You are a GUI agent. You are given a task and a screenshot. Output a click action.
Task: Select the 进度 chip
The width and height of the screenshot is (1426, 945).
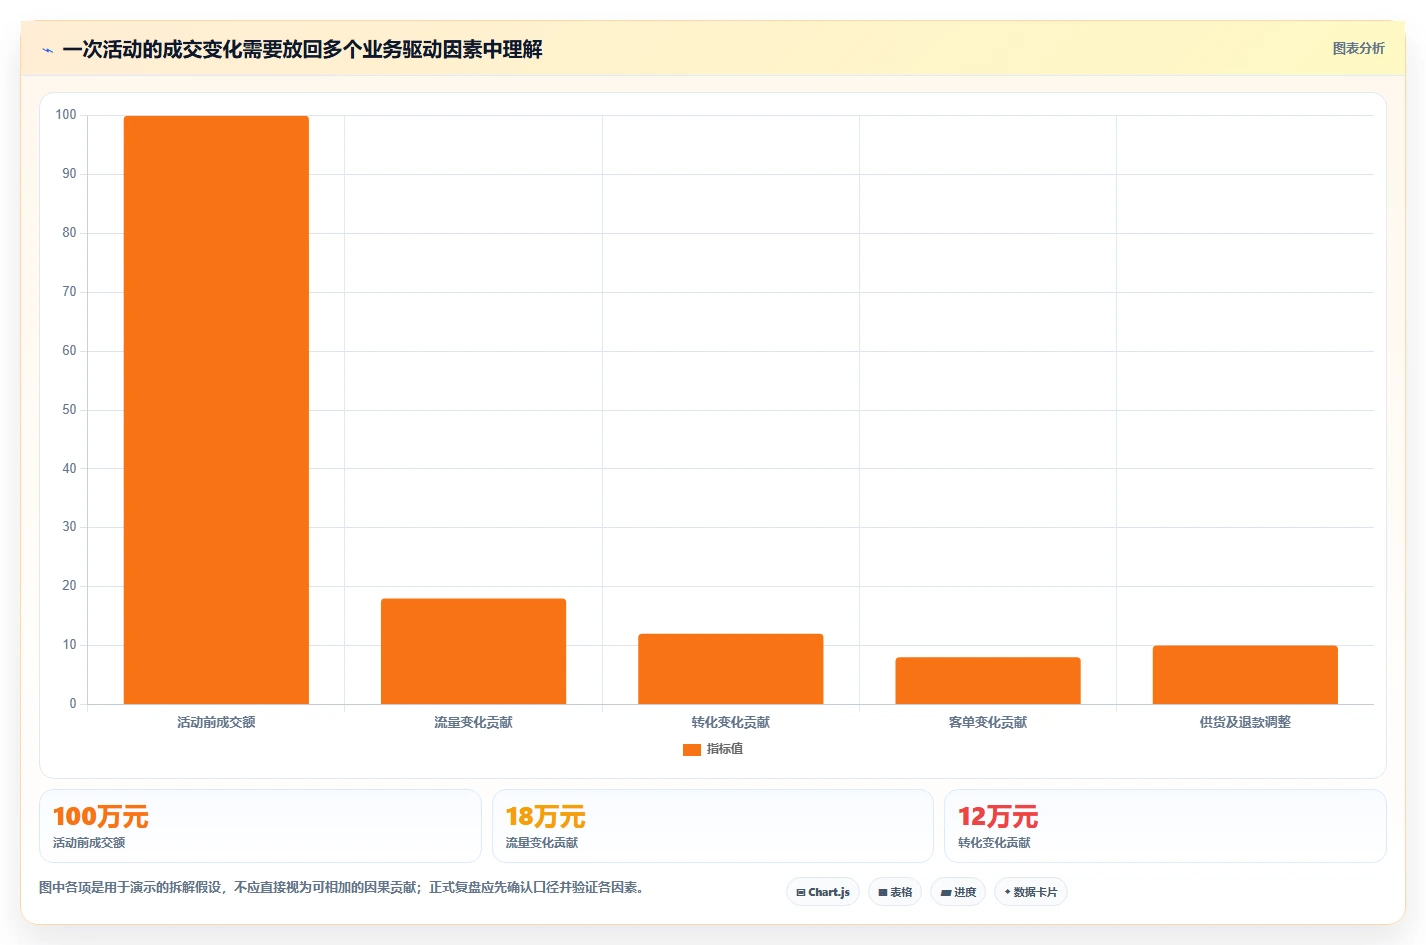pos(958,892)
